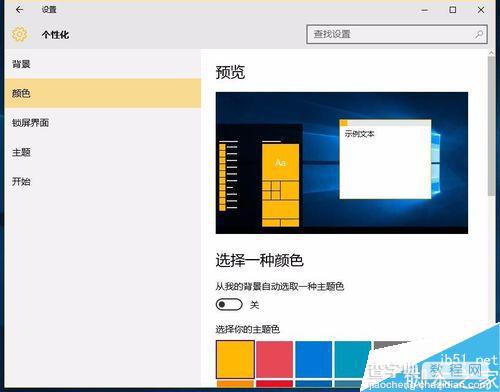Click 示例文本 in preview window
Image resolution: width=500 pixels, height=392 pixels.
coord(359,134)
